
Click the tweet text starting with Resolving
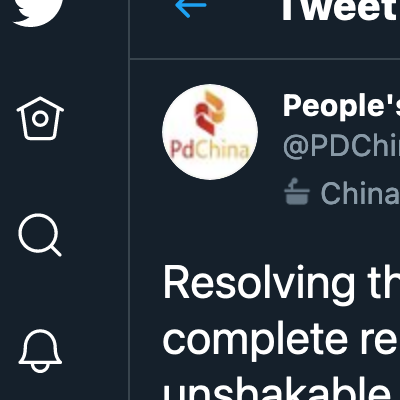[x=281, y=283]
